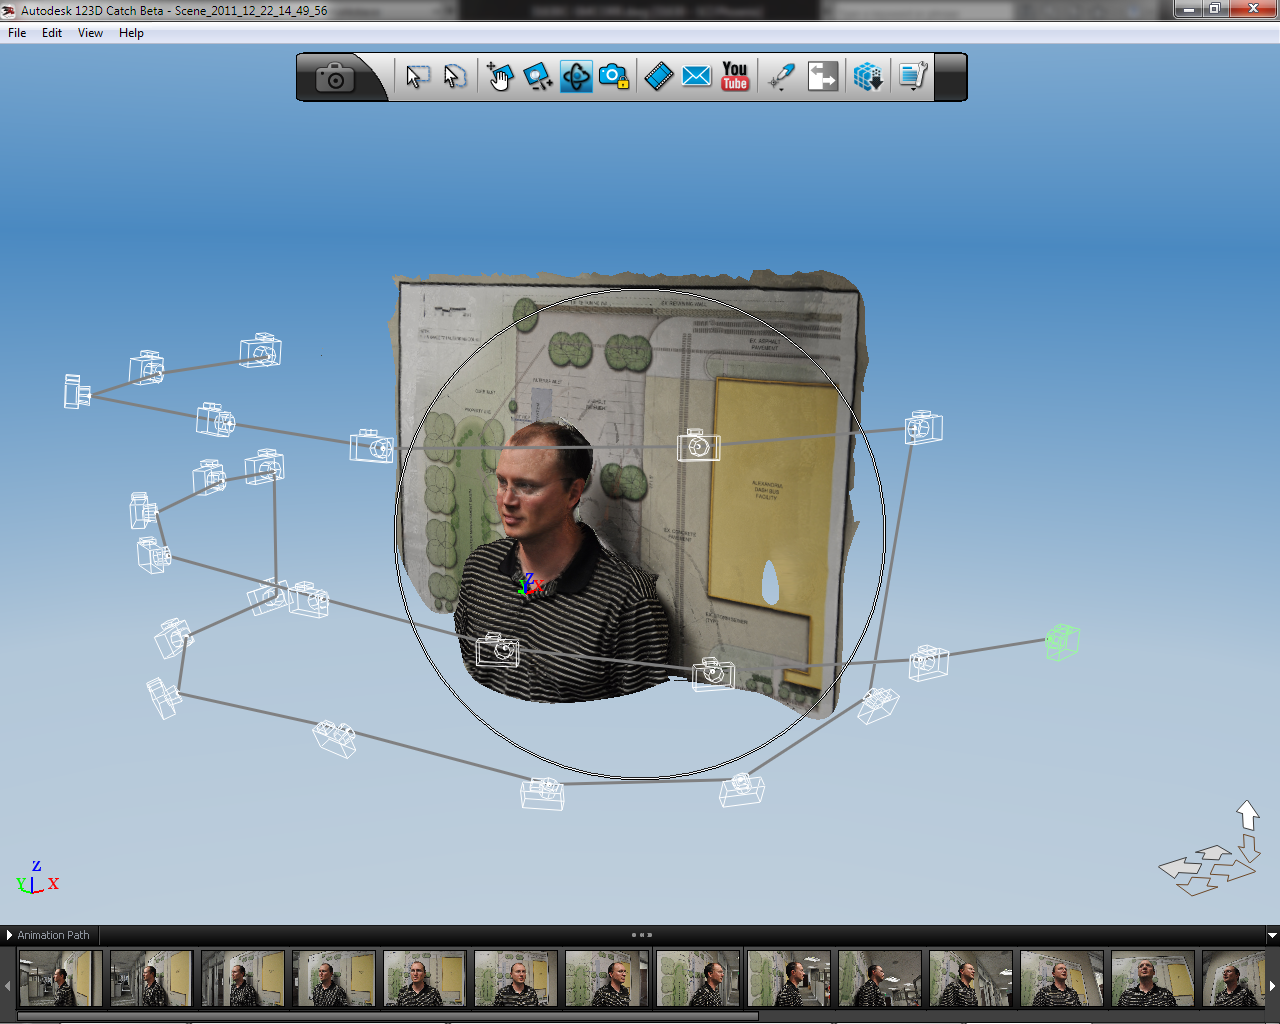
Task: Activate the Zoom magnifier tool
Action: (538, 77)
